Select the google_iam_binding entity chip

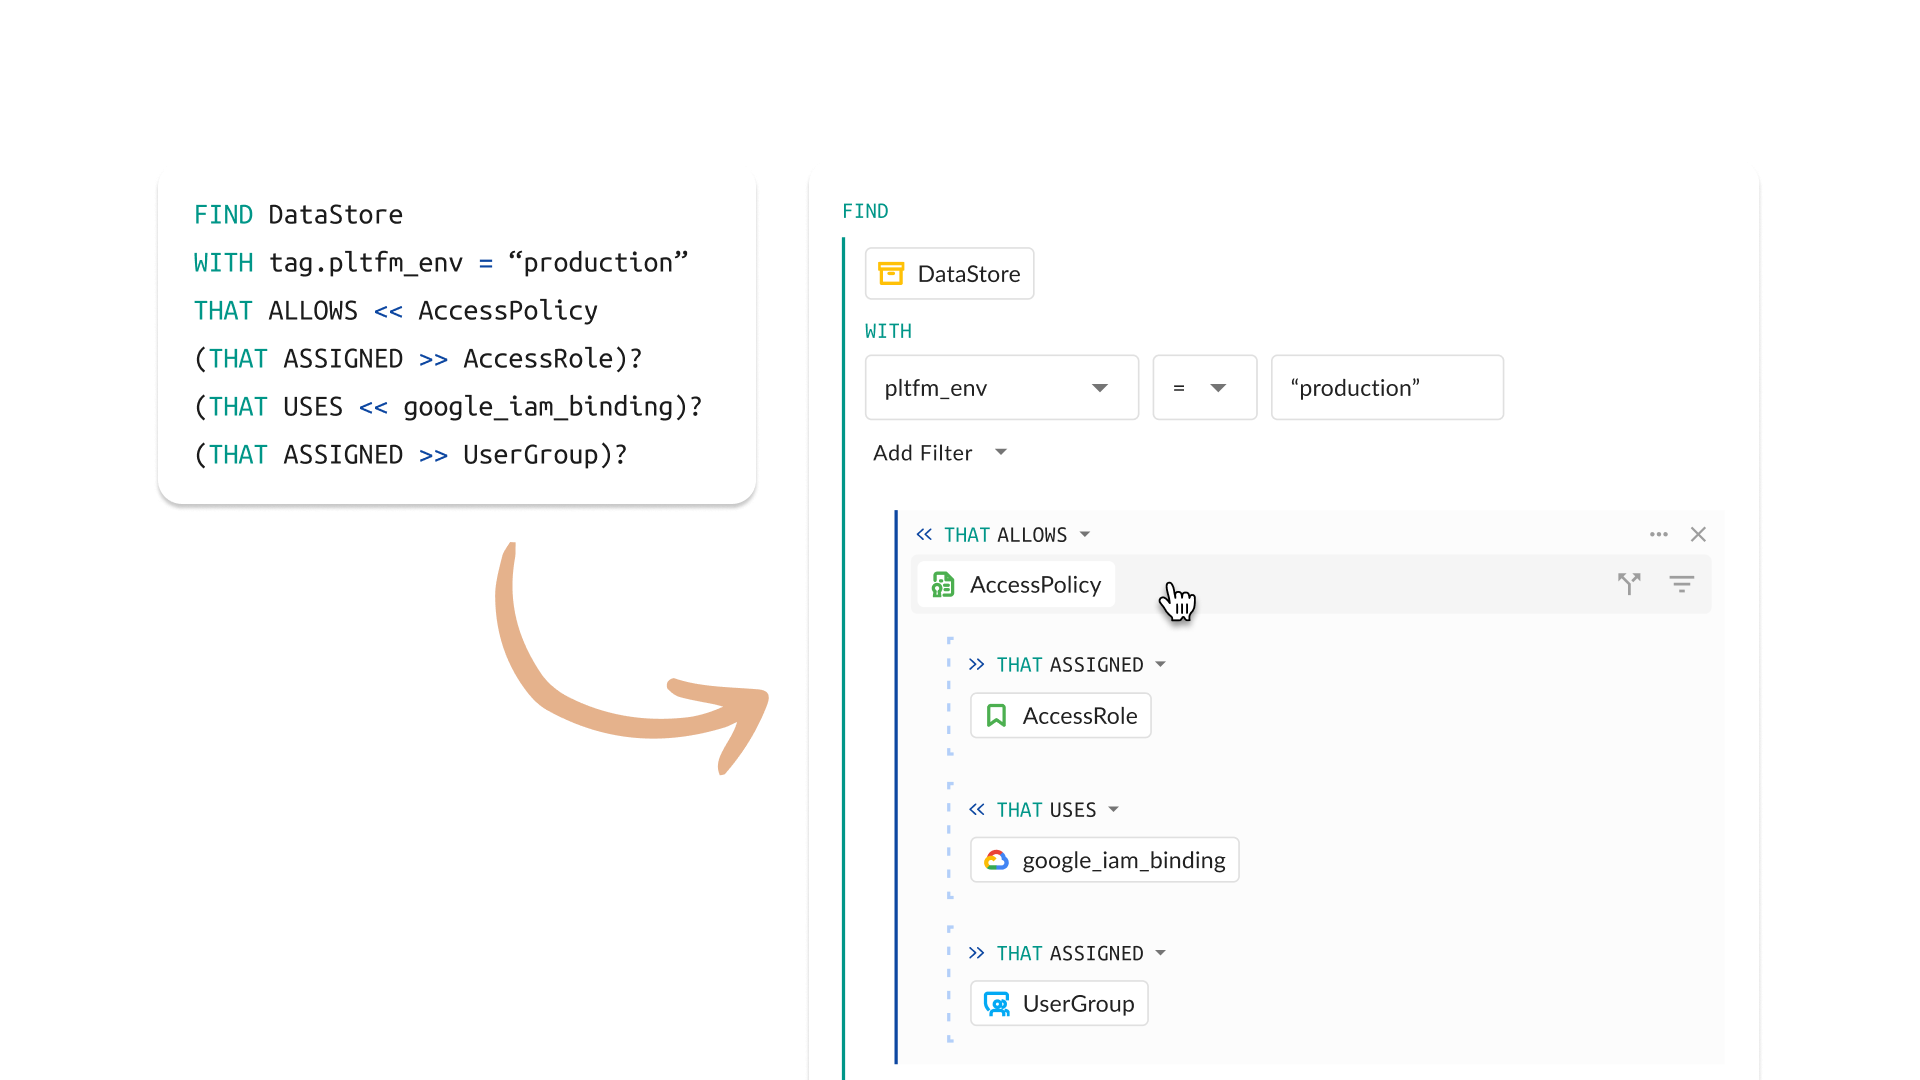click(x=1105, y=860)
